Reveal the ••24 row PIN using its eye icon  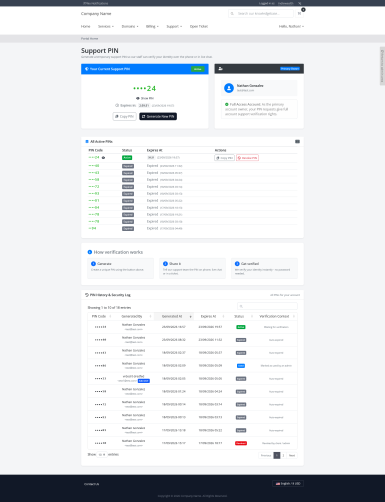103,158
